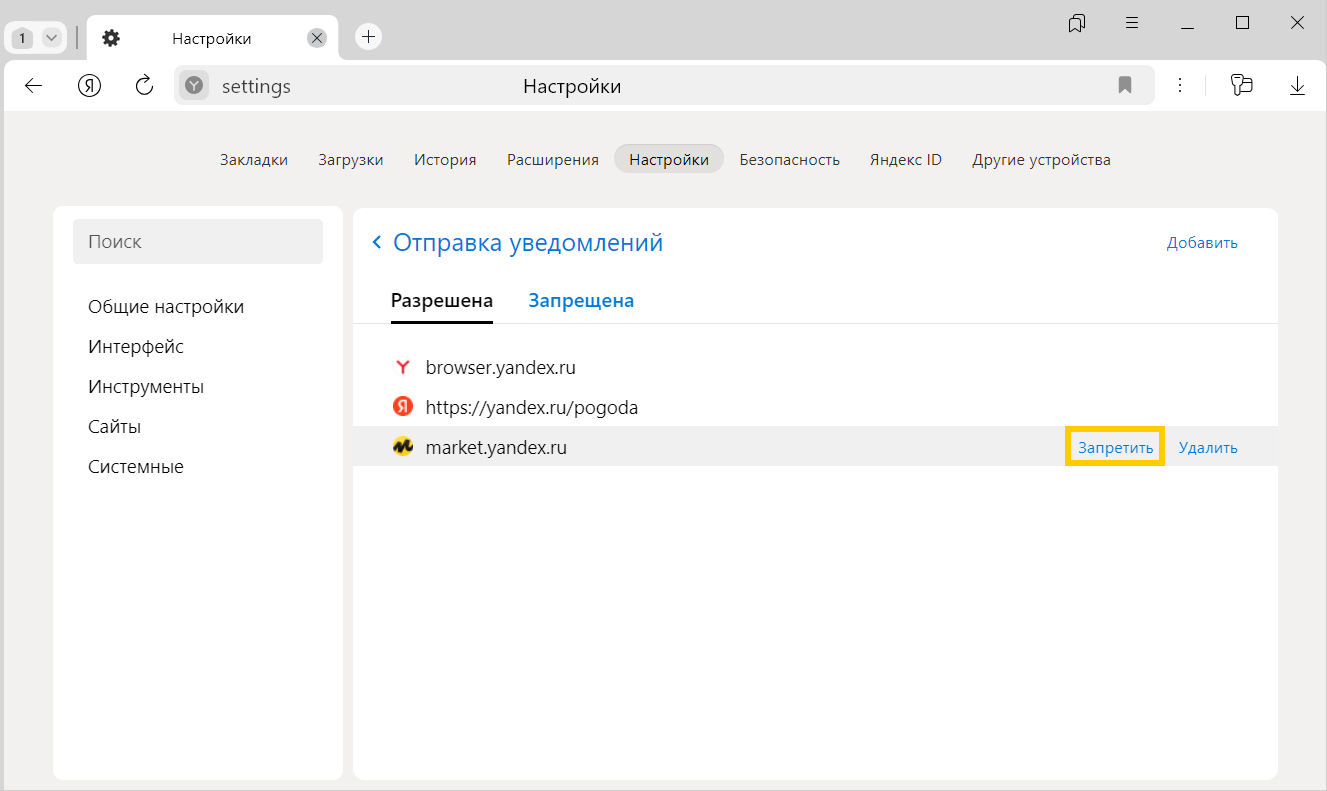1327x791 pixels.
Task: Open Yandex home page icon
Action: pyautogui.click(x=90, y=86)
